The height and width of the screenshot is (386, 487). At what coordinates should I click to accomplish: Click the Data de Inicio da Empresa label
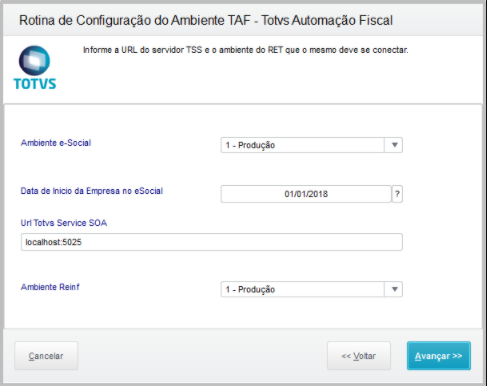click(x=92, y=191)
